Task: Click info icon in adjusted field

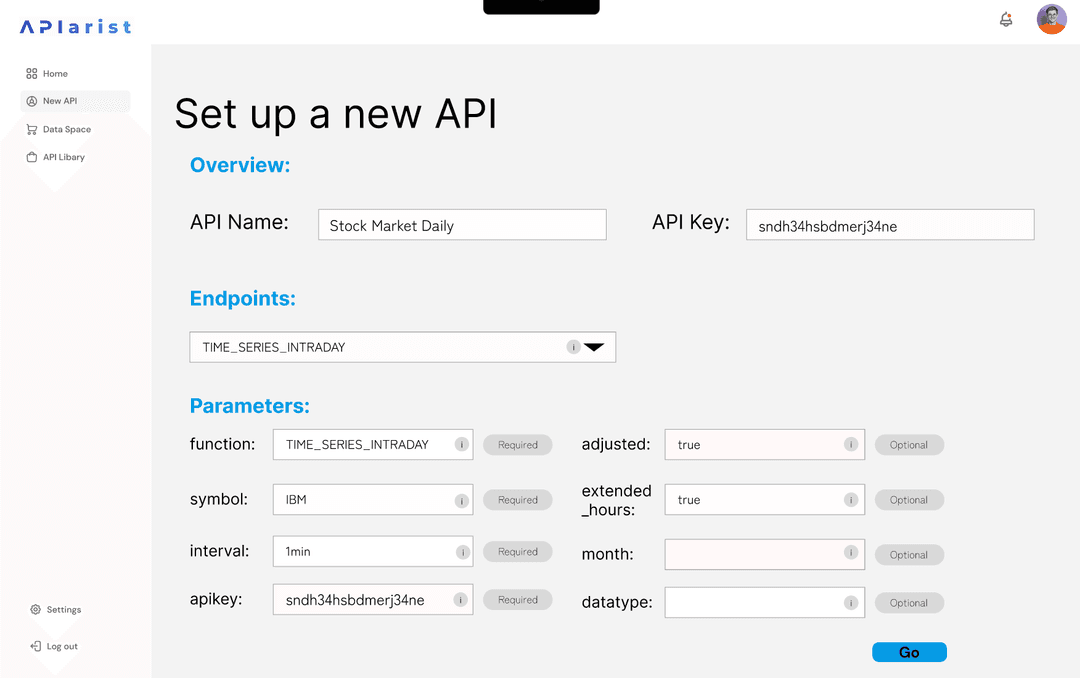Action: click(x=851, y=444)
